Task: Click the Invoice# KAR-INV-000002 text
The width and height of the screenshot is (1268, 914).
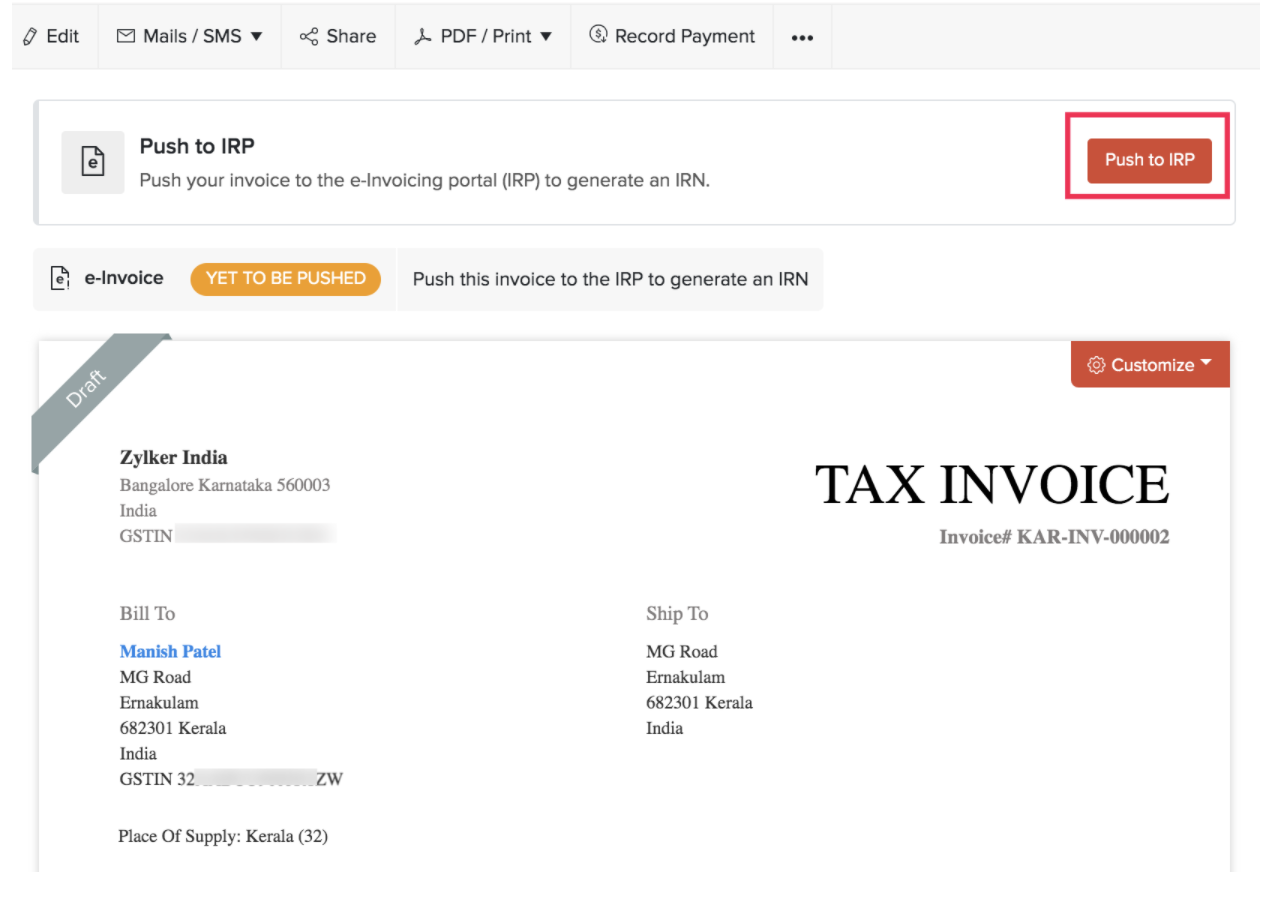Action: [1054, 537]
